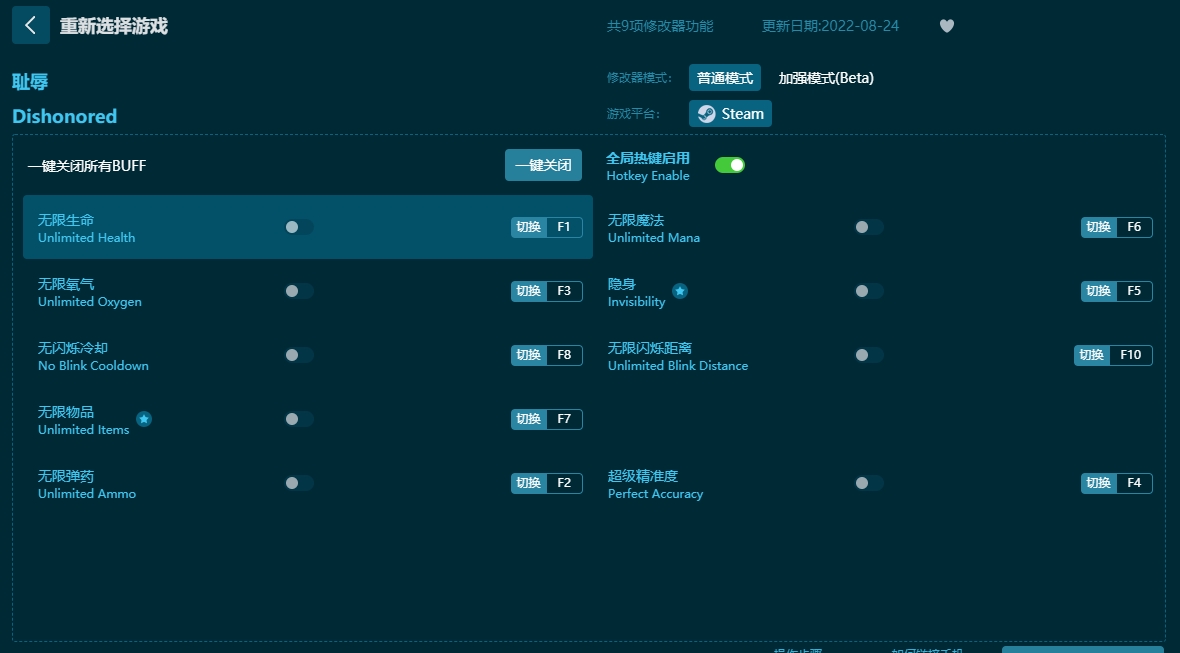Screen dimensions: 1180x653
Task: Toggle Hotkey Enable switch off
Action: pyautogui.click(x=729, y=166)
